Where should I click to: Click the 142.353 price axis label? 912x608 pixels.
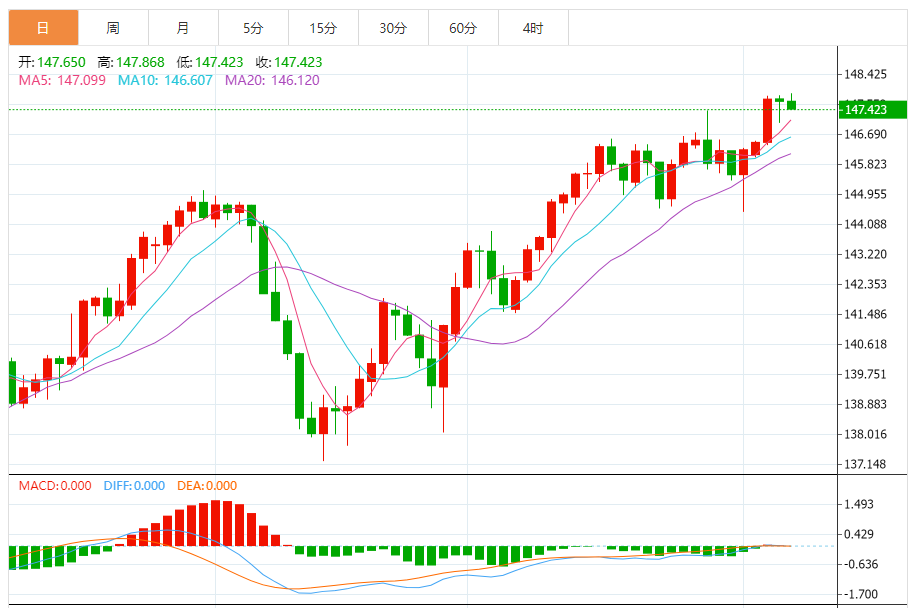[x=865, y=284]
